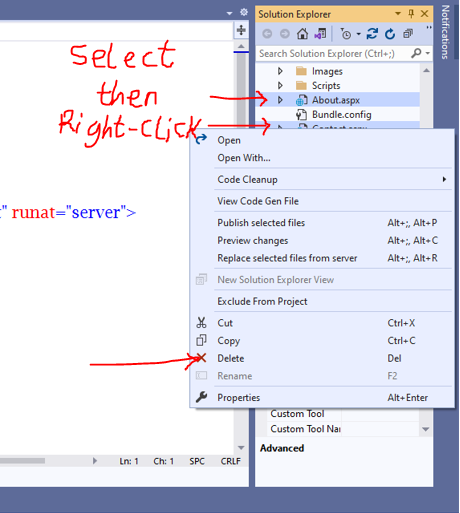Viewport: 460px width, 513px height.
Task: Click the editor split window handle icon
Action: [x=241, y=30]
